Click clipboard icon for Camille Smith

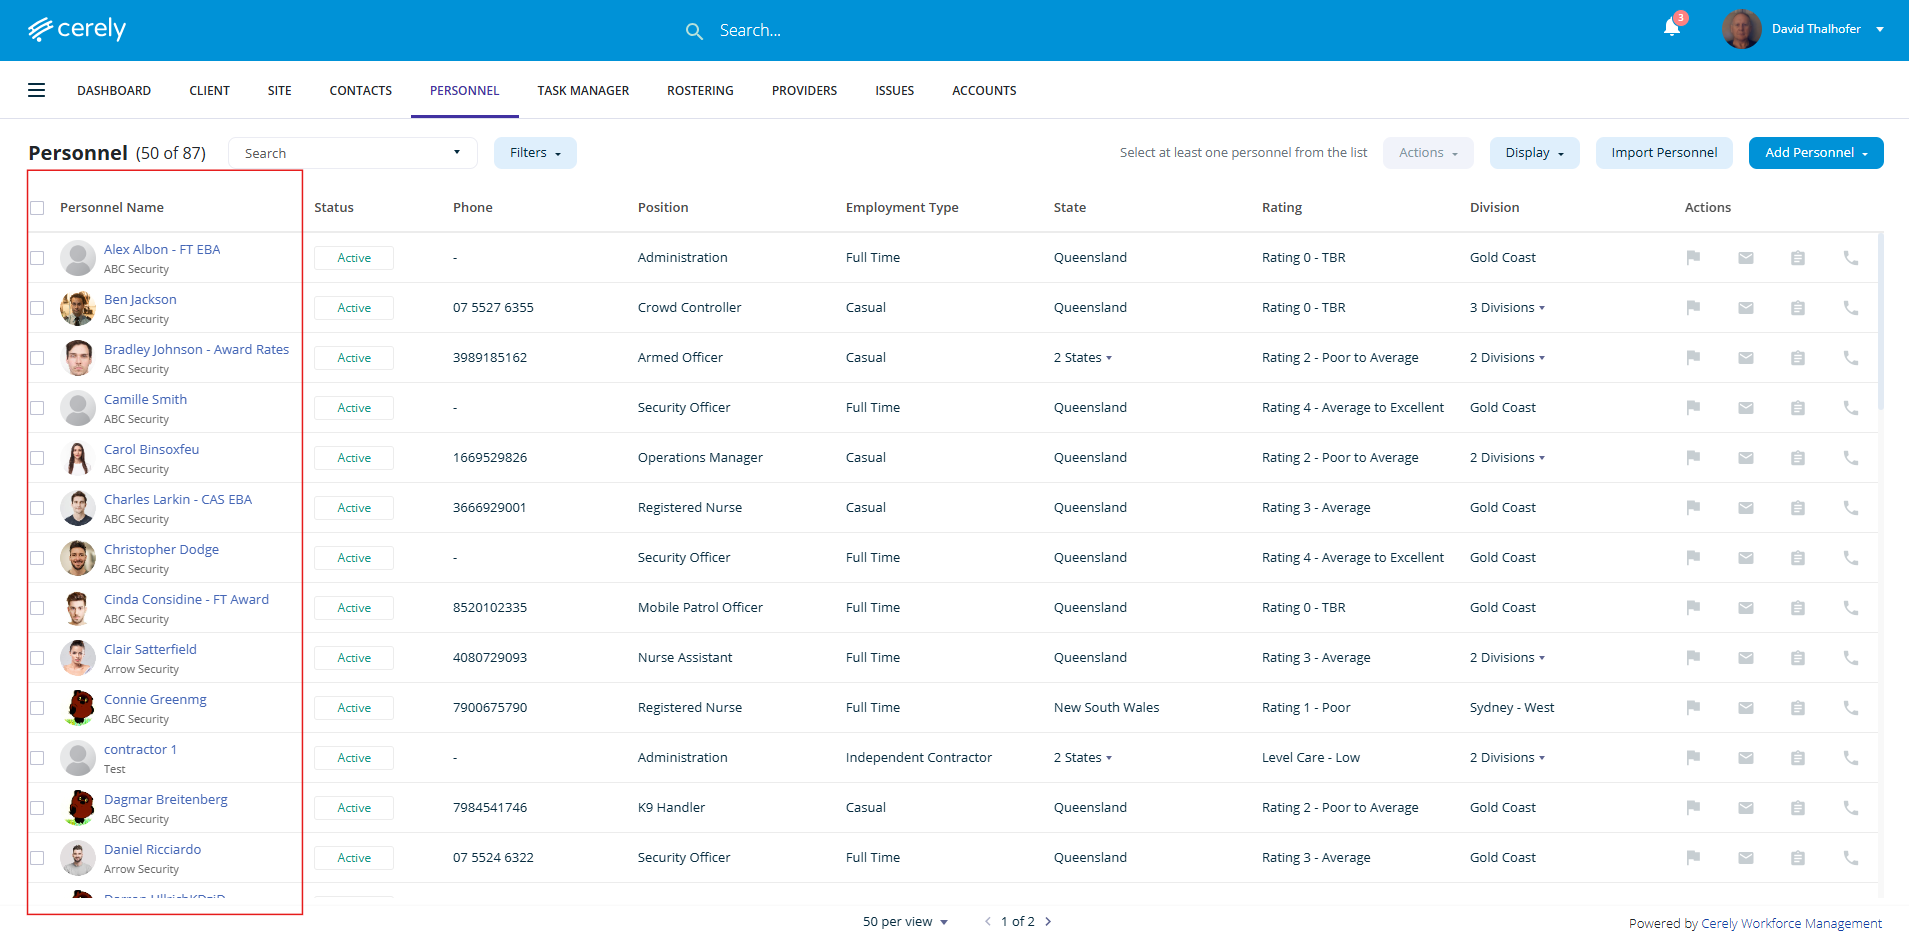pyautogui.click(x=1797, y=408)
